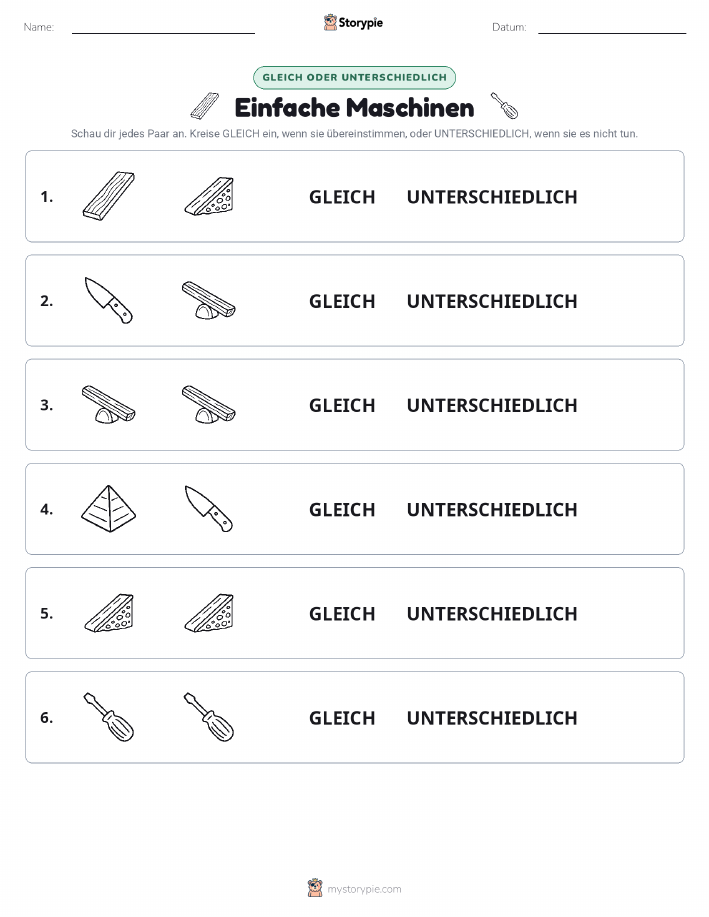The width and height of the screenshot is (709, 917).
Task: Click the lever seesaw icon in row 2
Action: 209,300
